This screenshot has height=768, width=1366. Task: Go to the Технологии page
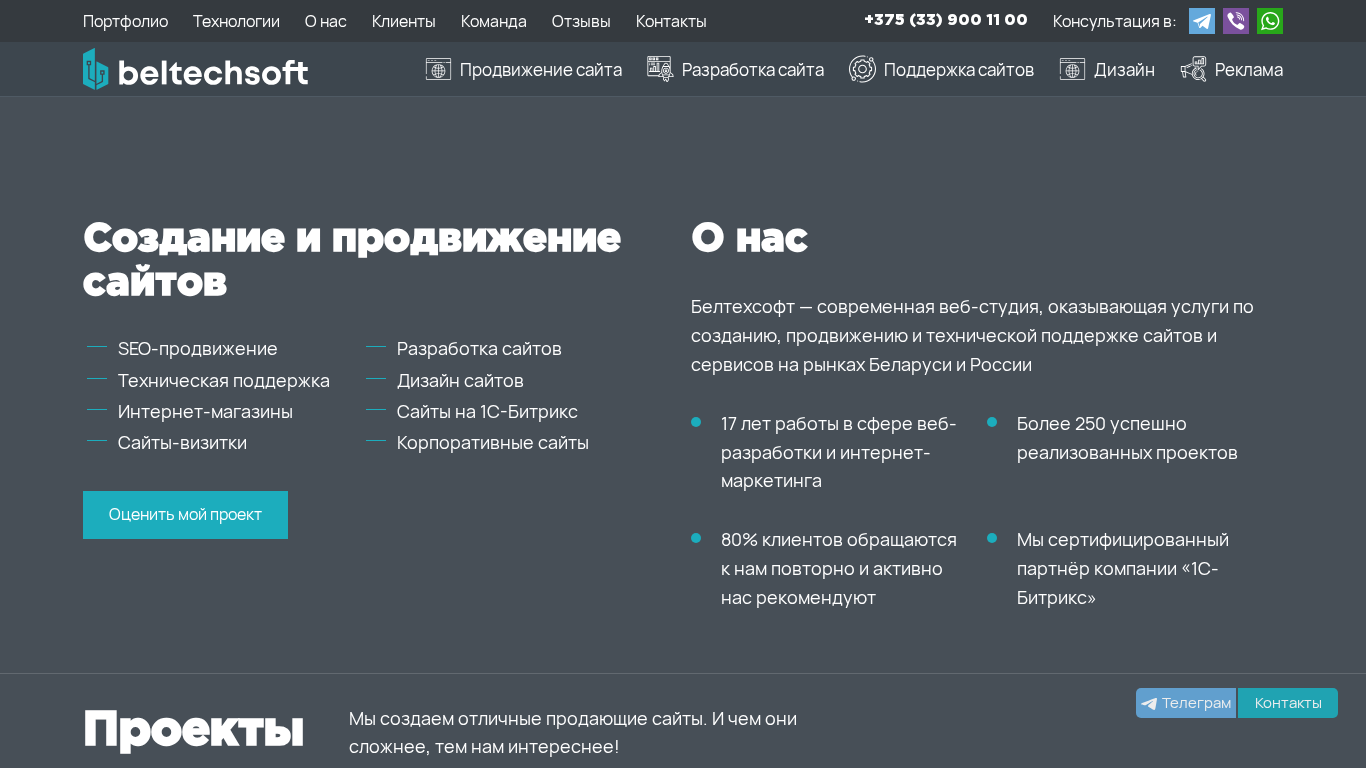point(236,21)
